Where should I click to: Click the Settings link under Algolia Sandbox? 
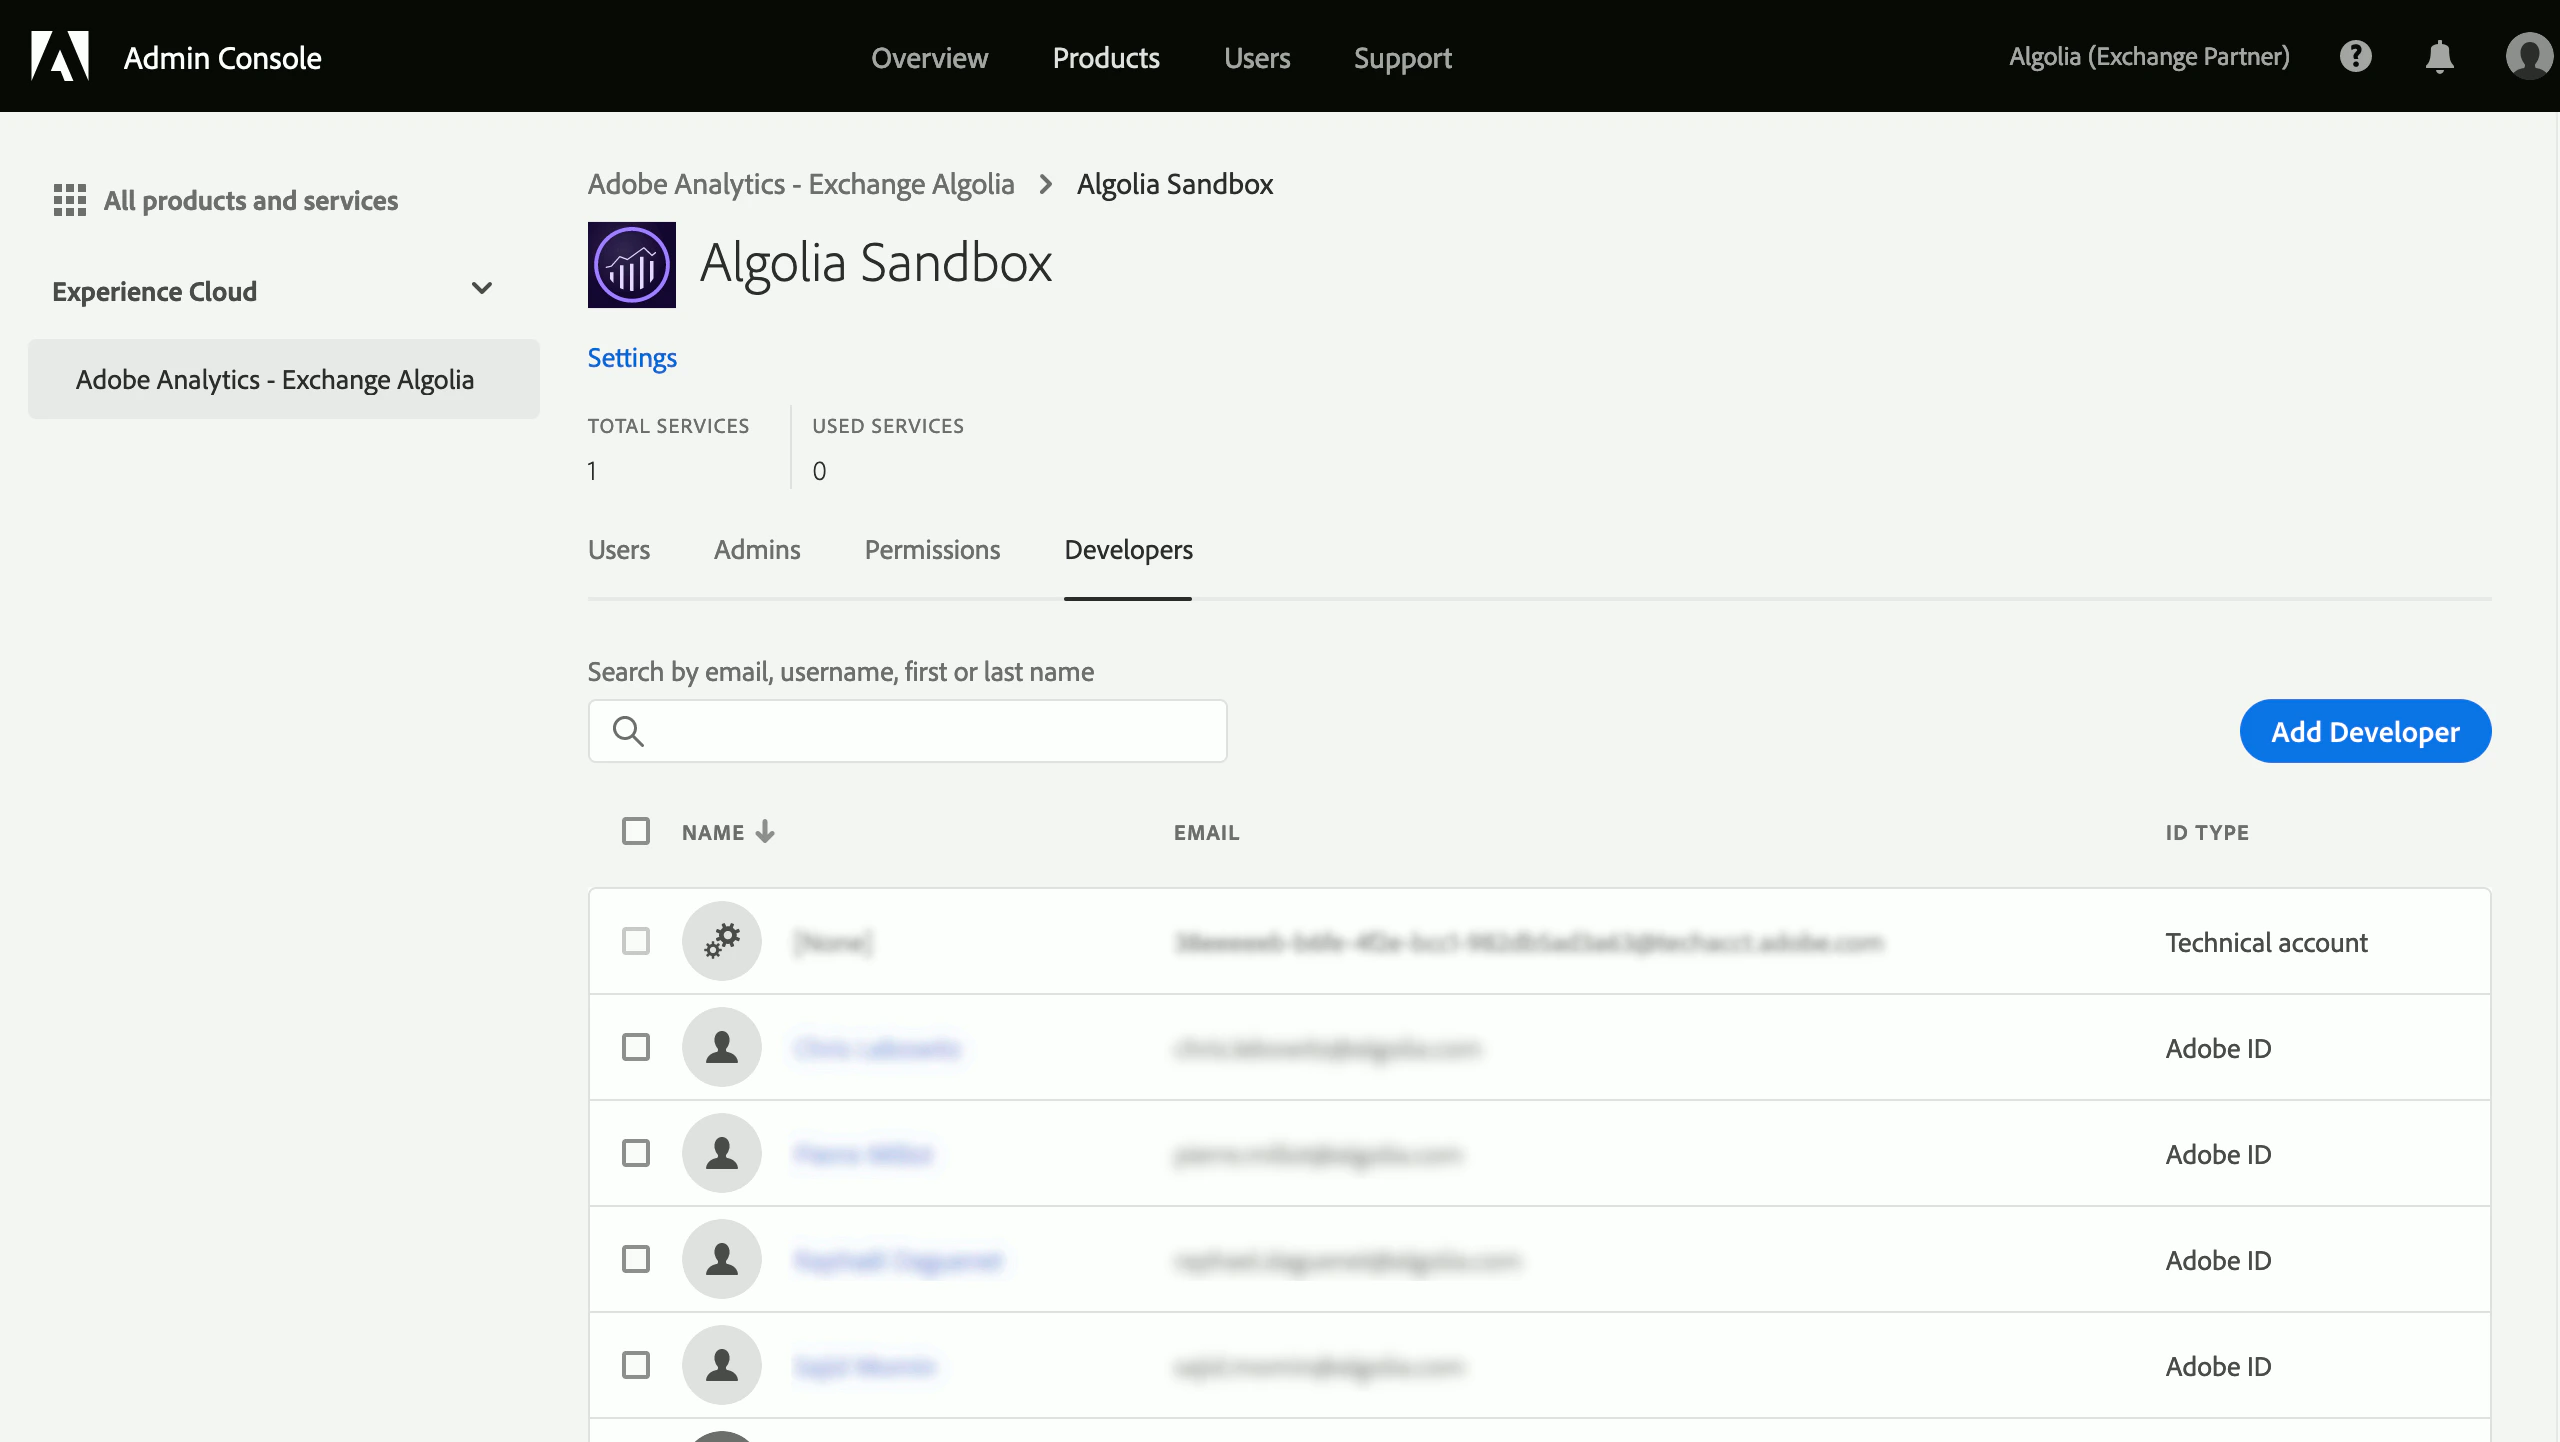[x=631, y=357]
